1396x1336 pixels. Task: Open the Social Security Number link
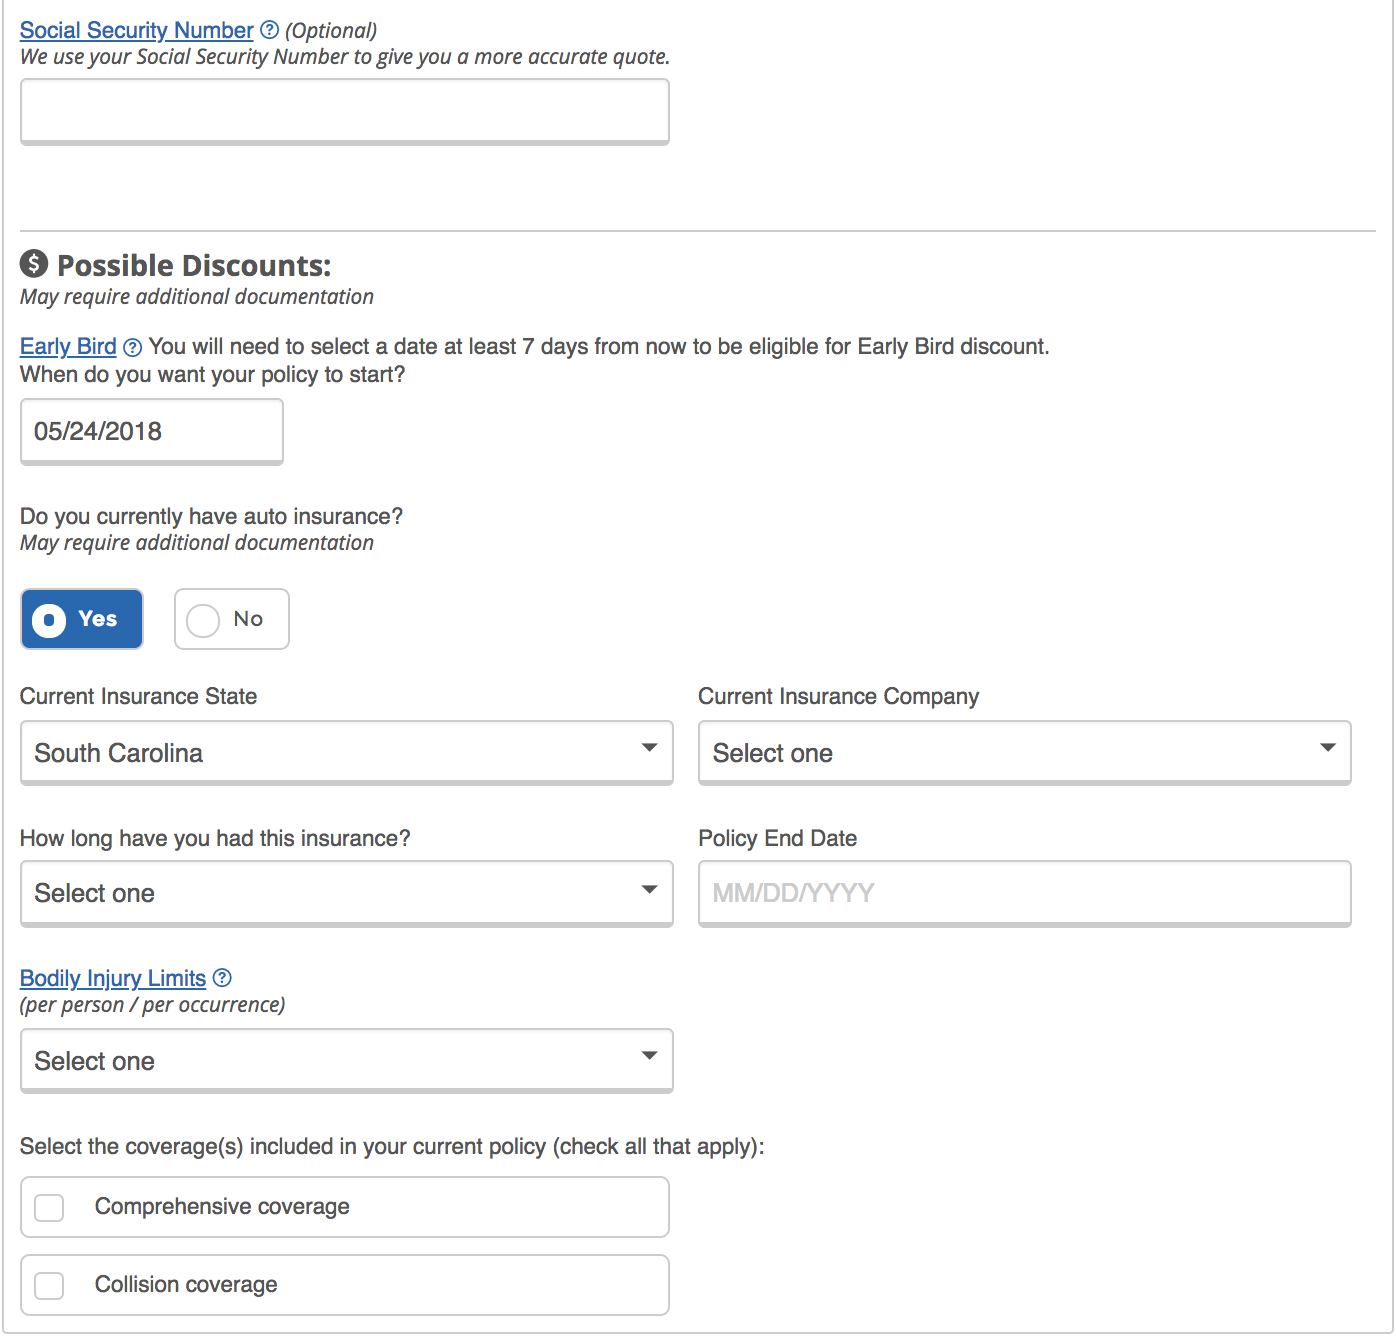tap(136, 30)
